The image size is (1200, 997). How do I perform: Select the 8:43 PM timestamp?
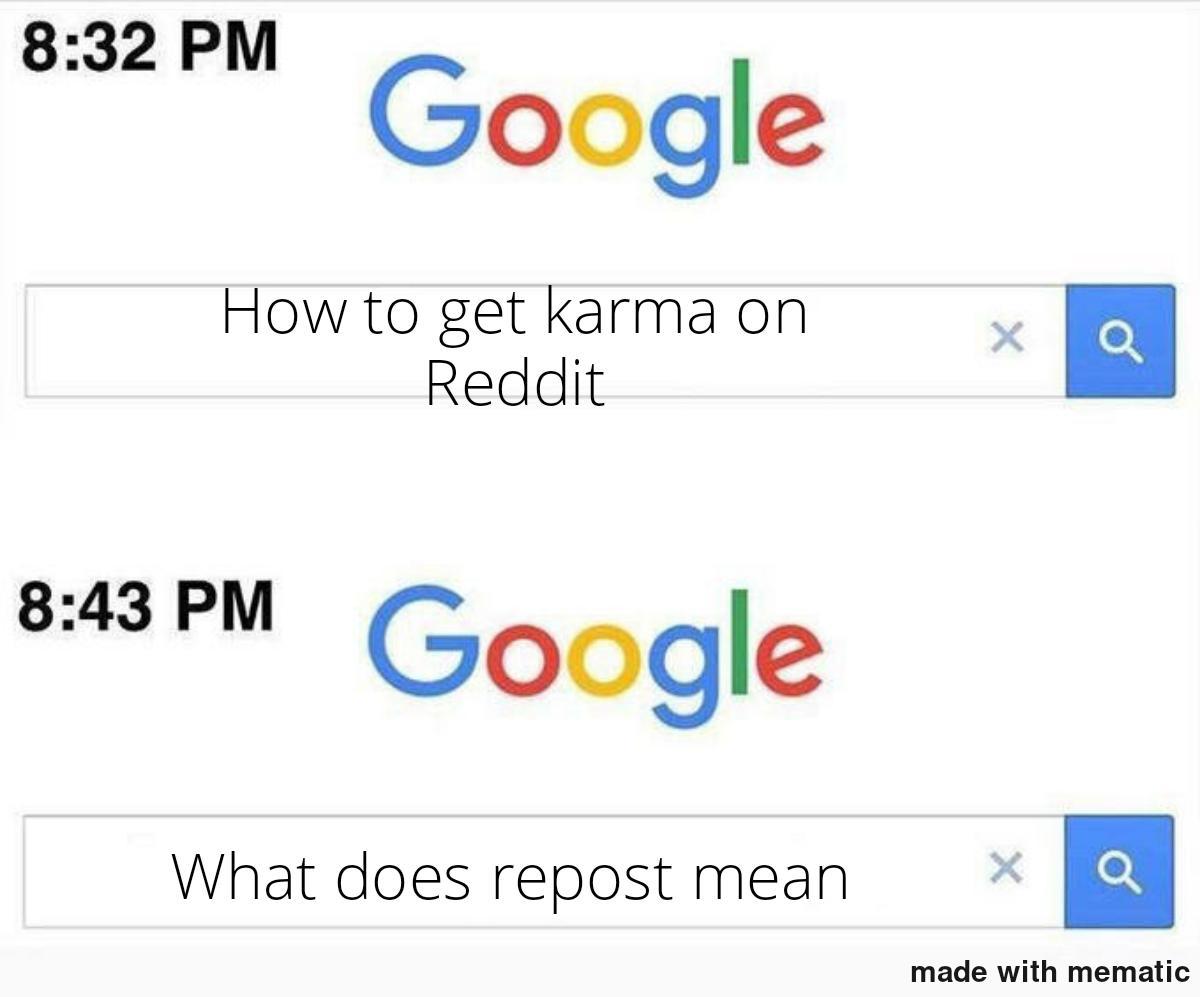coord(146,606)
